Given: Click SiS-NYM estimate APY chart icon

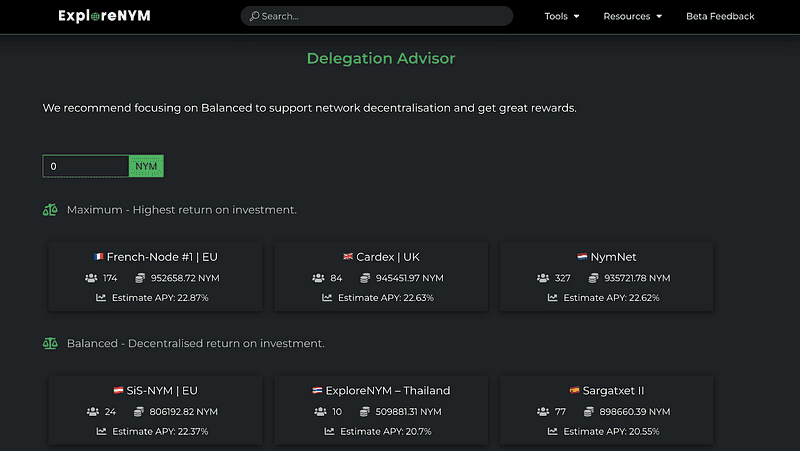Looking at the screenshot, I should pos(101,431).
